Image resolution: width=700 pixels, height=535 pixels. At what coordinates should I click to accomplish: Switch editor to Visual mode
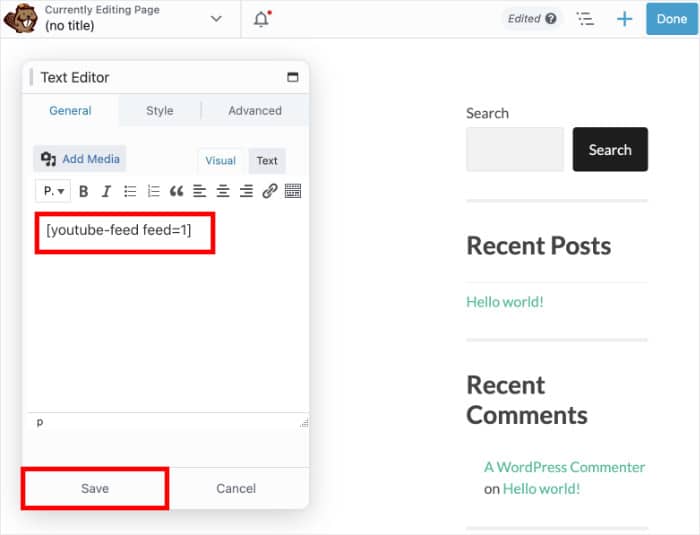[221, 161]
